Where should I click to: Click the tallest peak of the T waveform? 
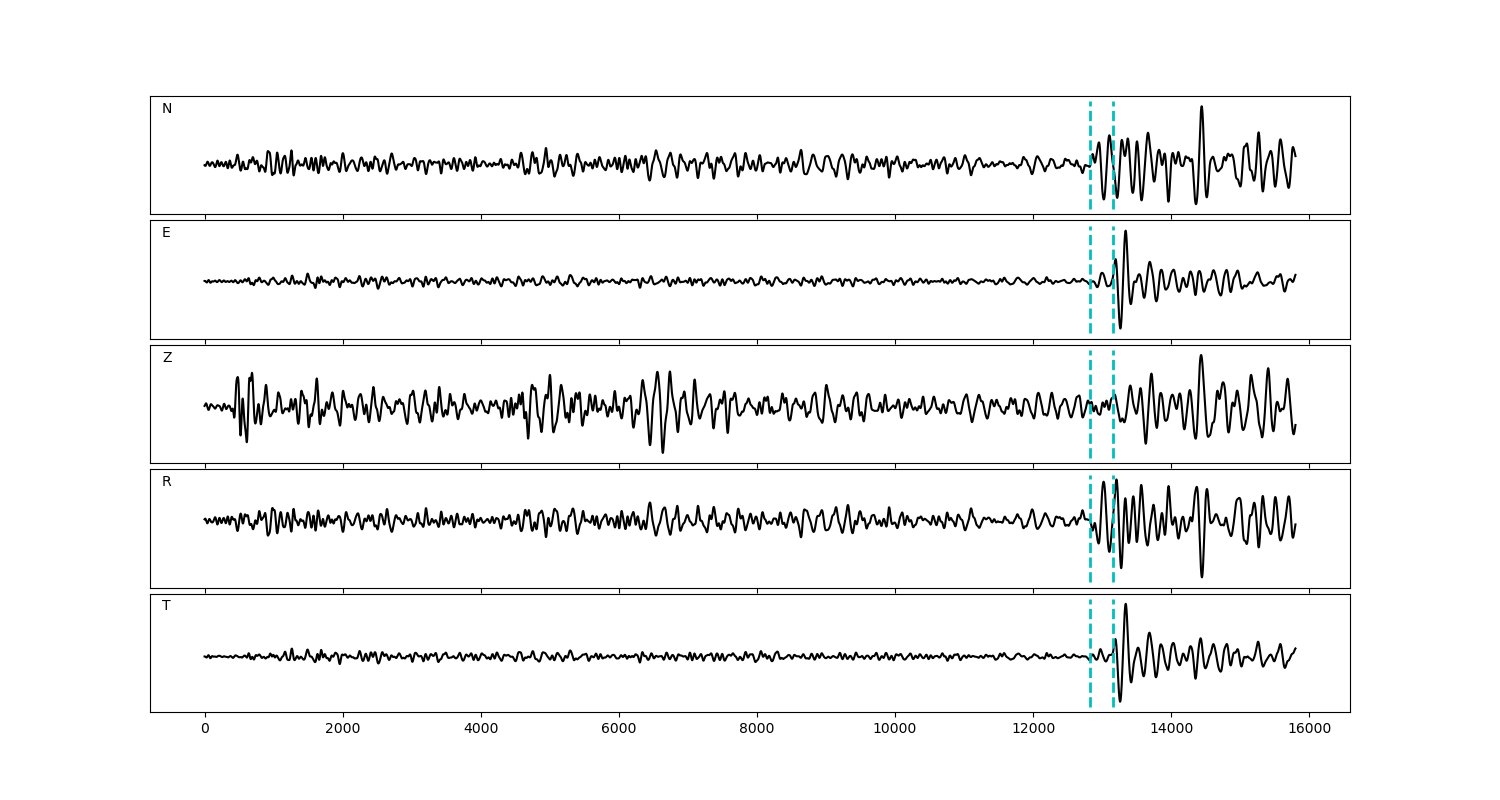point(1125,604)
